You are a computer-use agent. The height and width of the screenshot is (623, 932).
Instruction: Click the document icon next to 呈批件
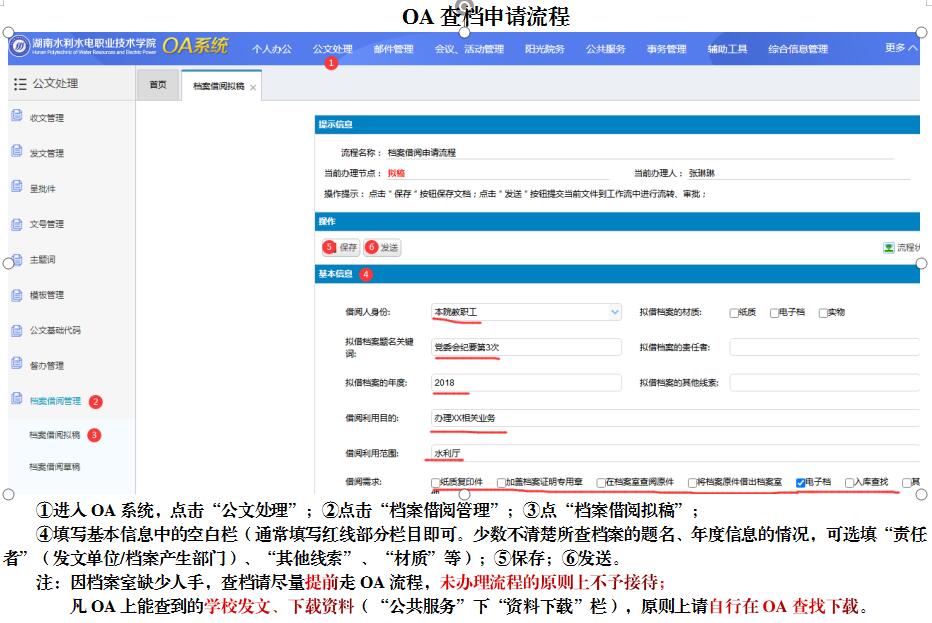(17, 187)
